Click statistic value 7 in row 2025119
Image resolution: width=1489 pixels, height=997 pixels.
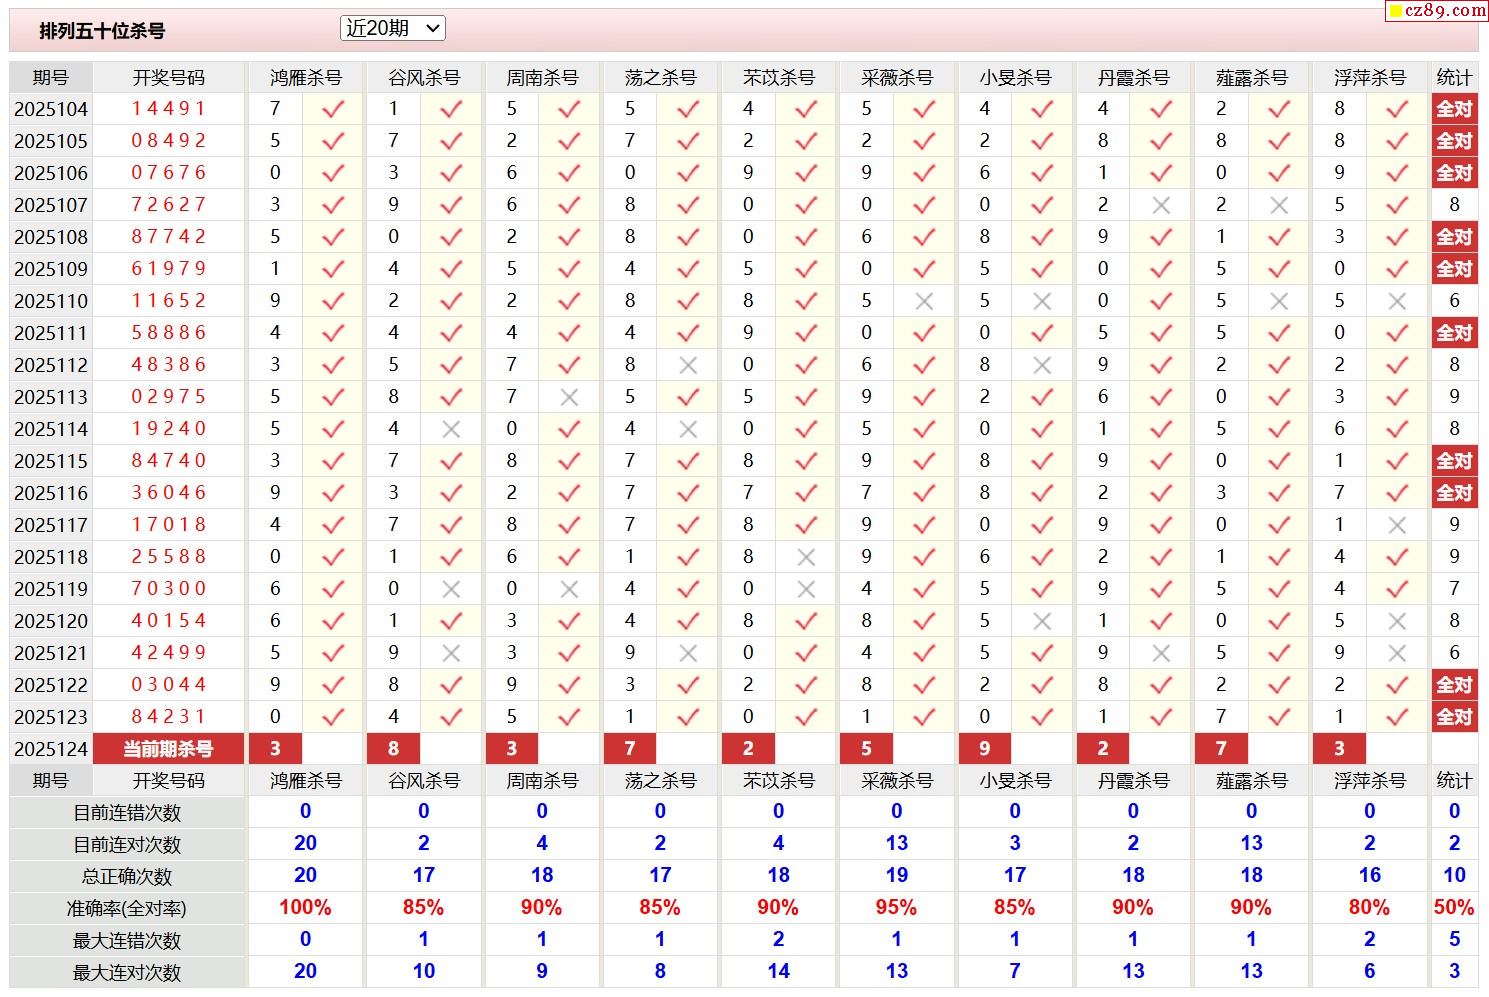pos(1454,589)
